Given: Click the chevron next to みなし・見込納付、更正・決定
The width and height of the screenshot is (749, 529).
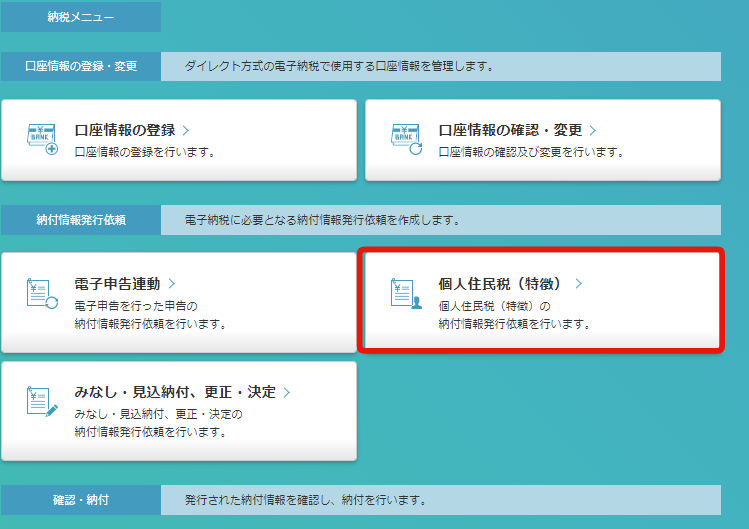Looking at the screenshot, I should (287, 392).
